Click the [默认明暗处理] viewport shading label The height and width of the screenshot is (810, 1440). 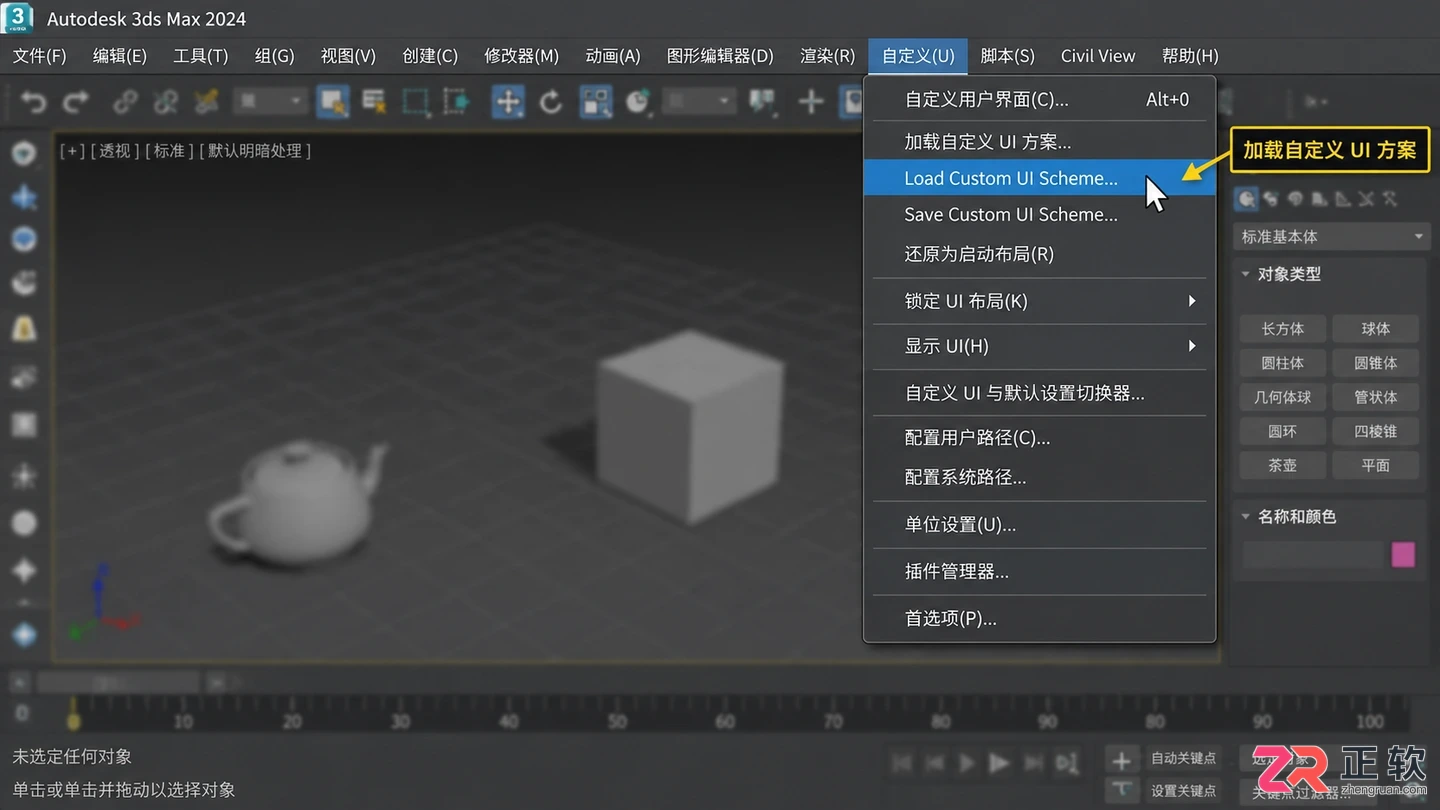255,151
